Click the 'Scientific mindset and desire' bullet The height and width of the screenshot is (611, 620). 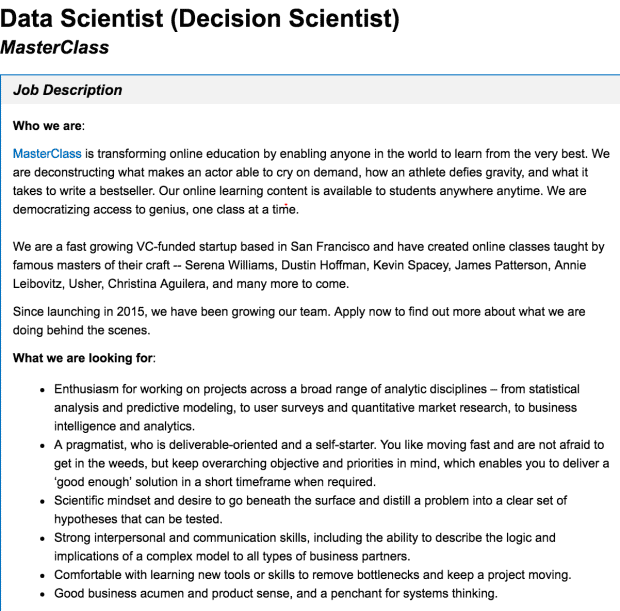point(310,510)
